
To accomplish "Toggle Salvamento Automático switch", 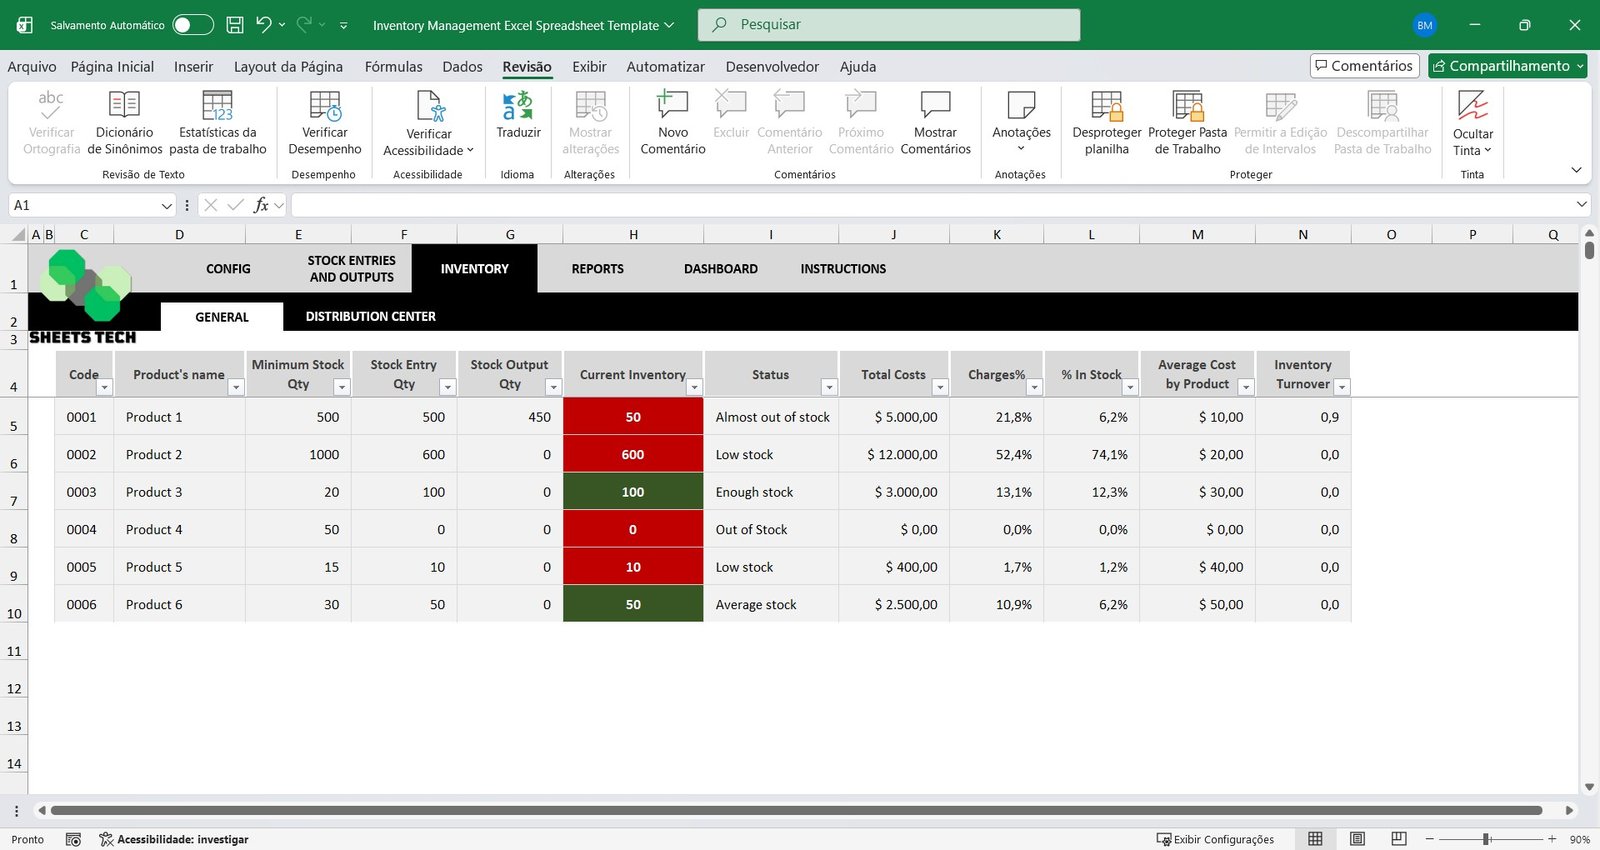I will coord(192,25).
